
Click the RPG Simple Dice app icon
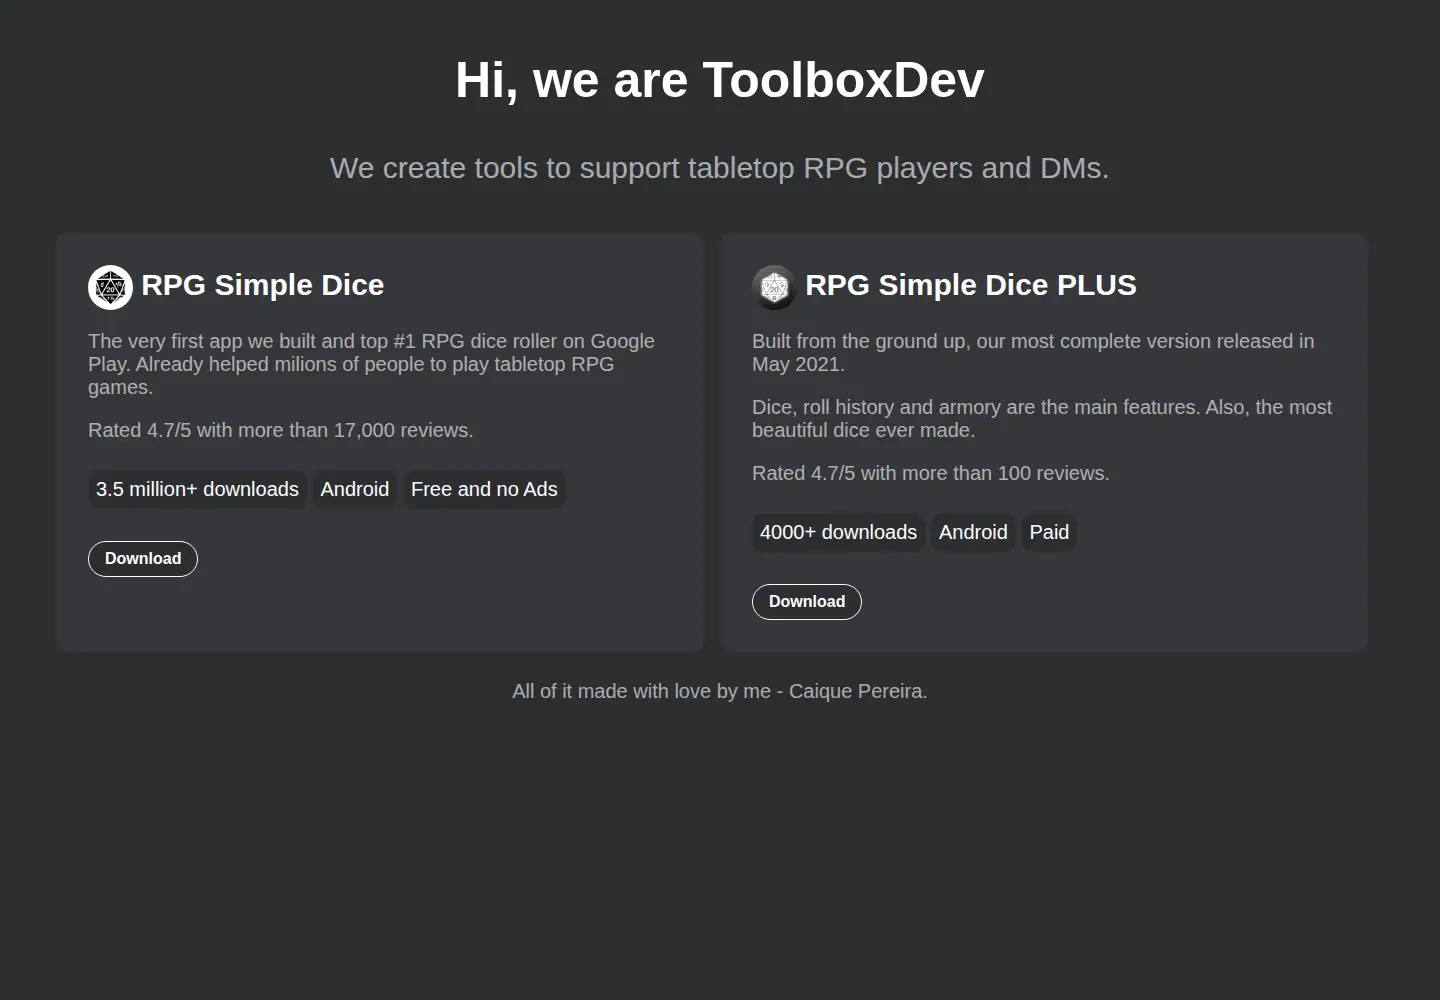click(110, 287)
